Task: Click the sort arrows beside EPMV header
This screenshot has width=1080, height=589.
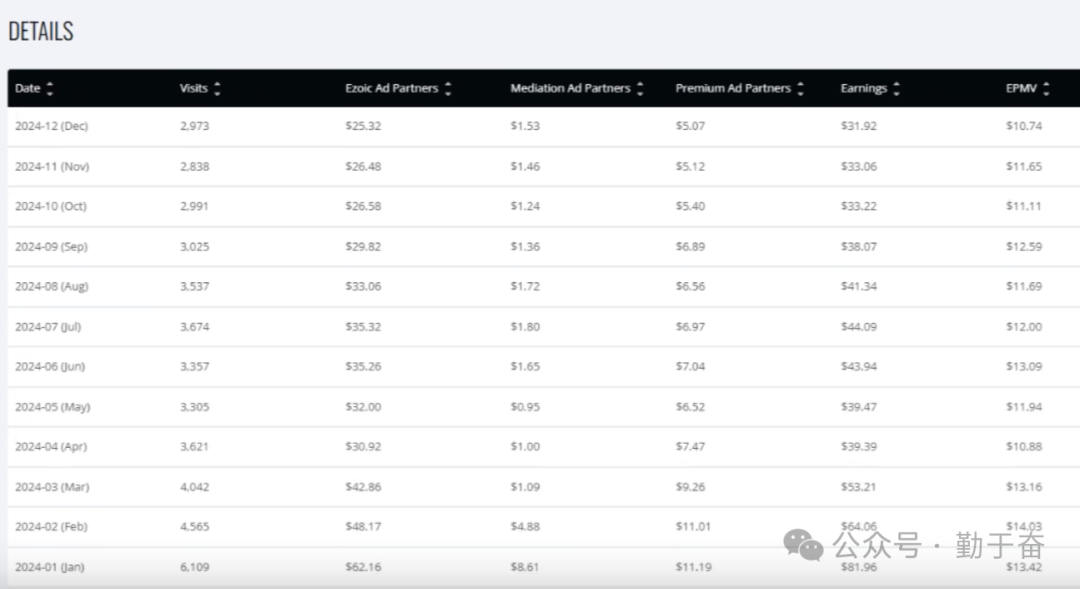Action: coord(1046,89)
